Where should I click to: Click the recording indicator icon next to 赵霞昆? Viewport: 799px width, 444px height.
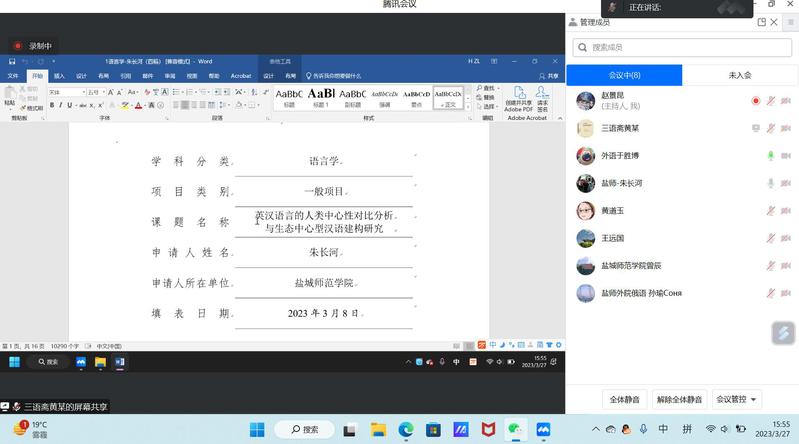tap(756, 101)
